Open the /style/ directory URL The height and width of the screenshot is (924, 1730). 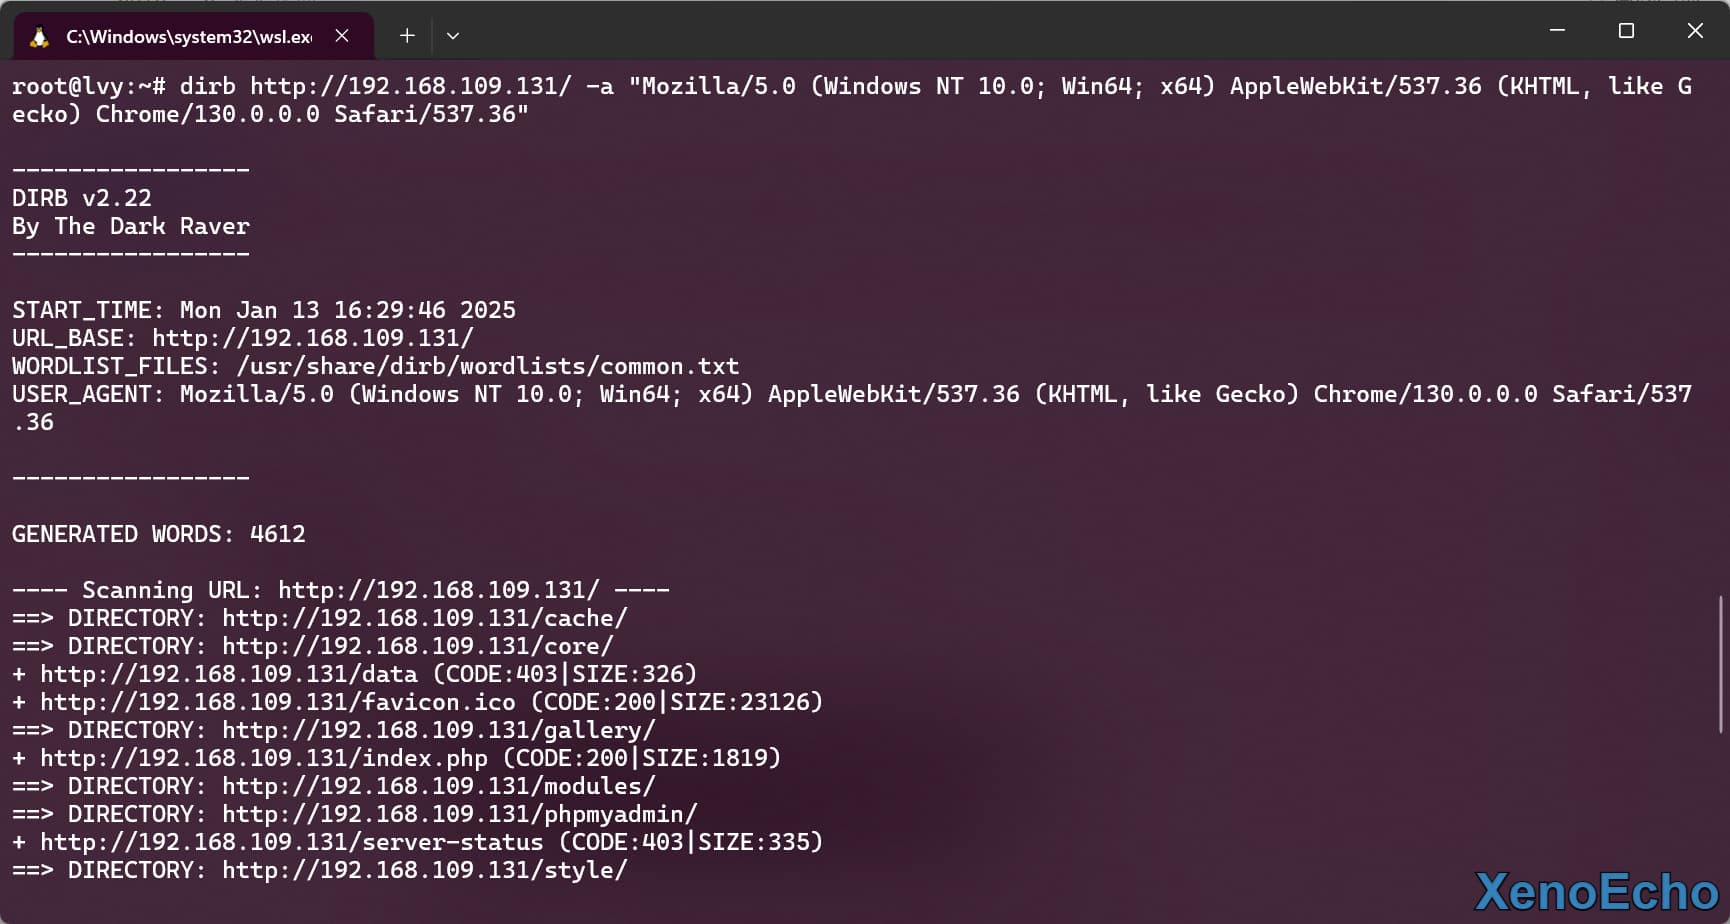click(x=424, y=870)
